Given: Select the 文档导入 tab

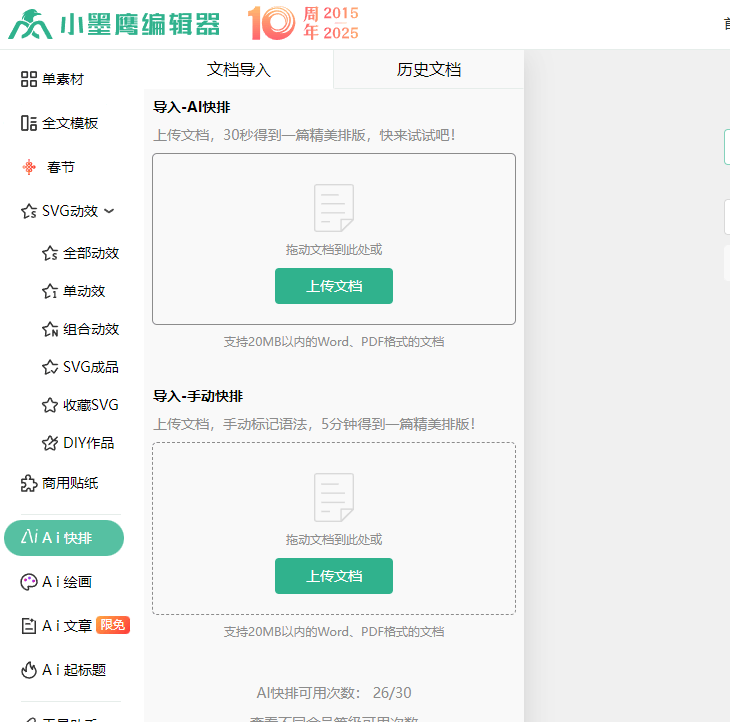Looking at the screenshot, I should tap(238, 70).
